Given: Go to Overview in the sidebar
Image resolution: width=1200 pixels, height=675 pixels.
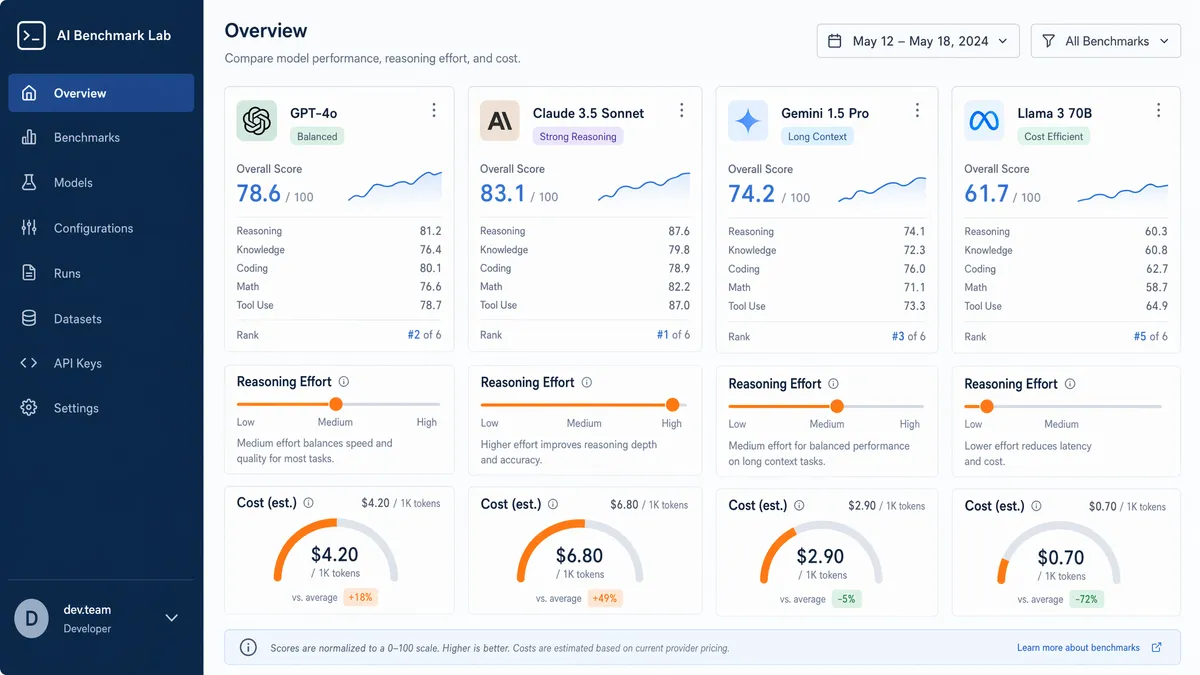Looking at the screenshot, I should point(101,93).
